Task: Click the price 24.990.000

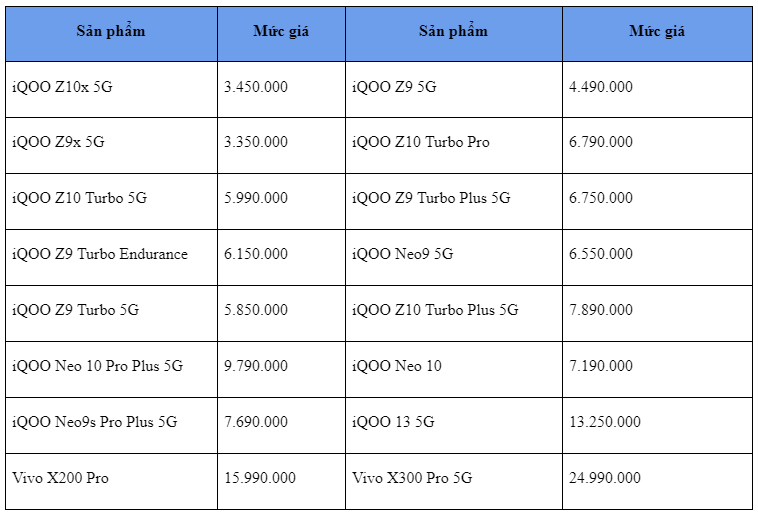Action: pos(605,478)
